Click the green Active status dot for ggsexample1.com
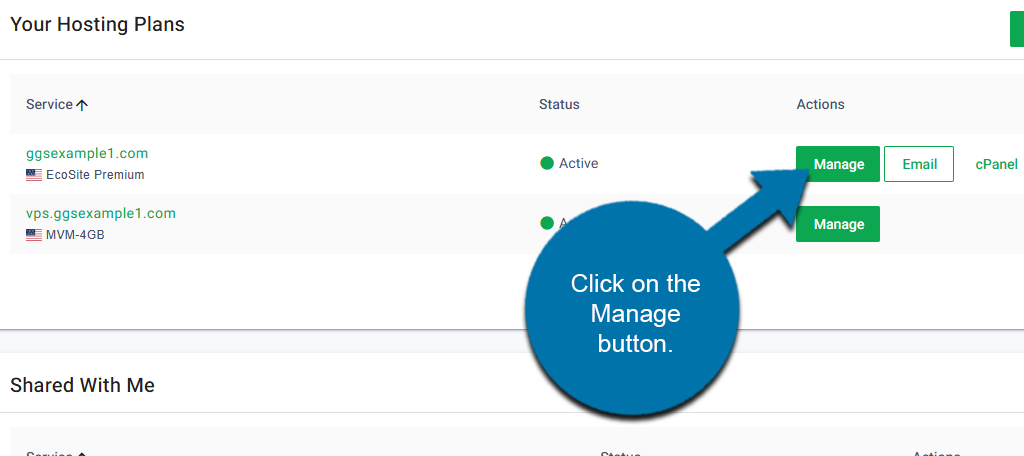 point(547,163)
